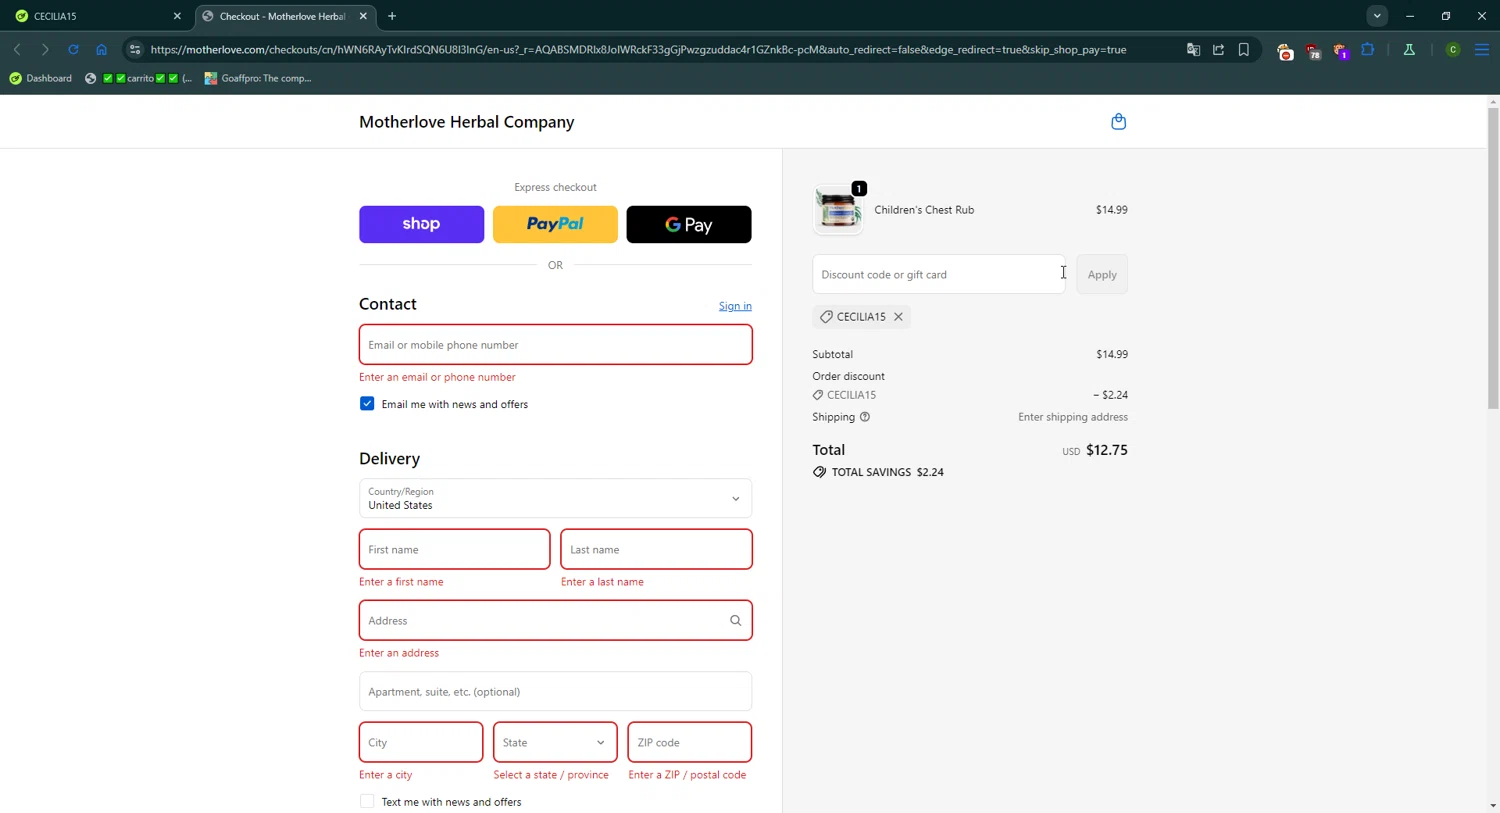The image size is (1500, 813).
Task: Expand the State dropdown
Action: click(x=555, y=743)
